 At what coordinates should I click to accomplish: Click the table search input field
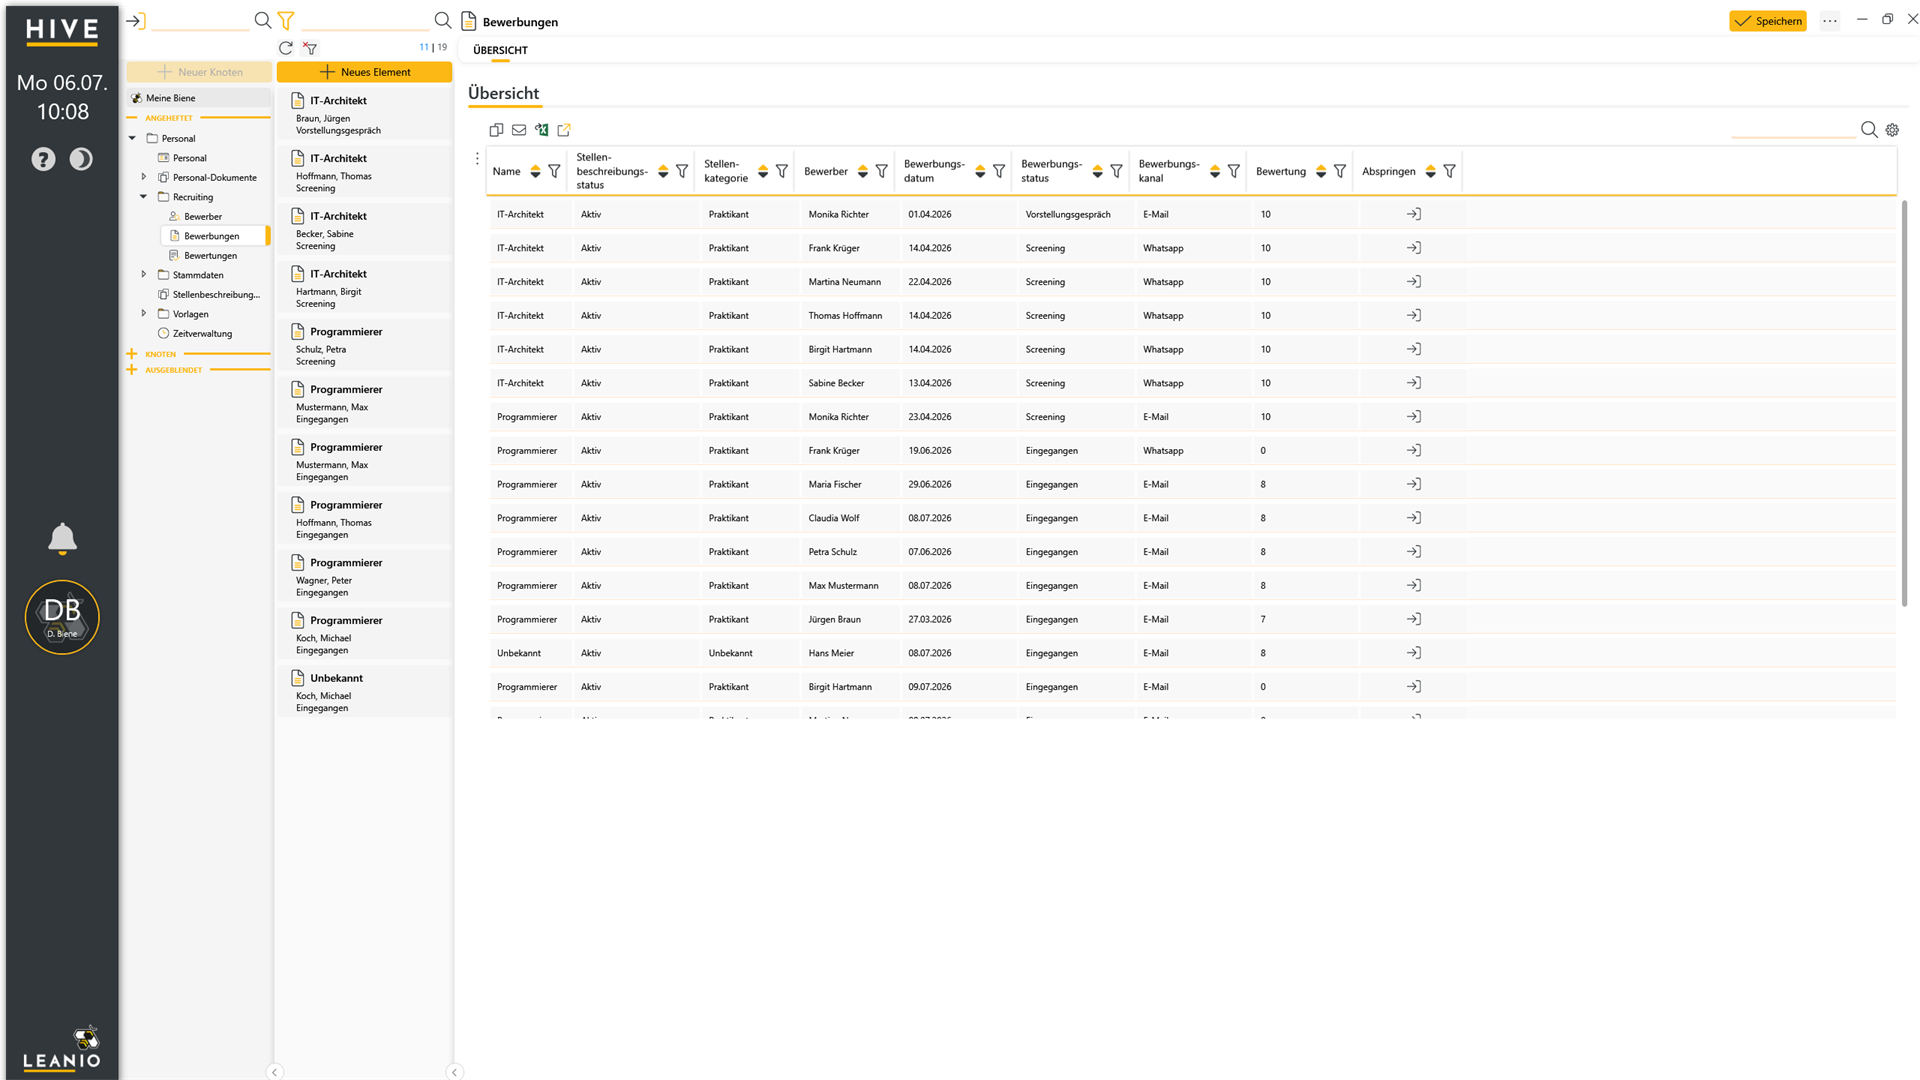(1793, 130)
